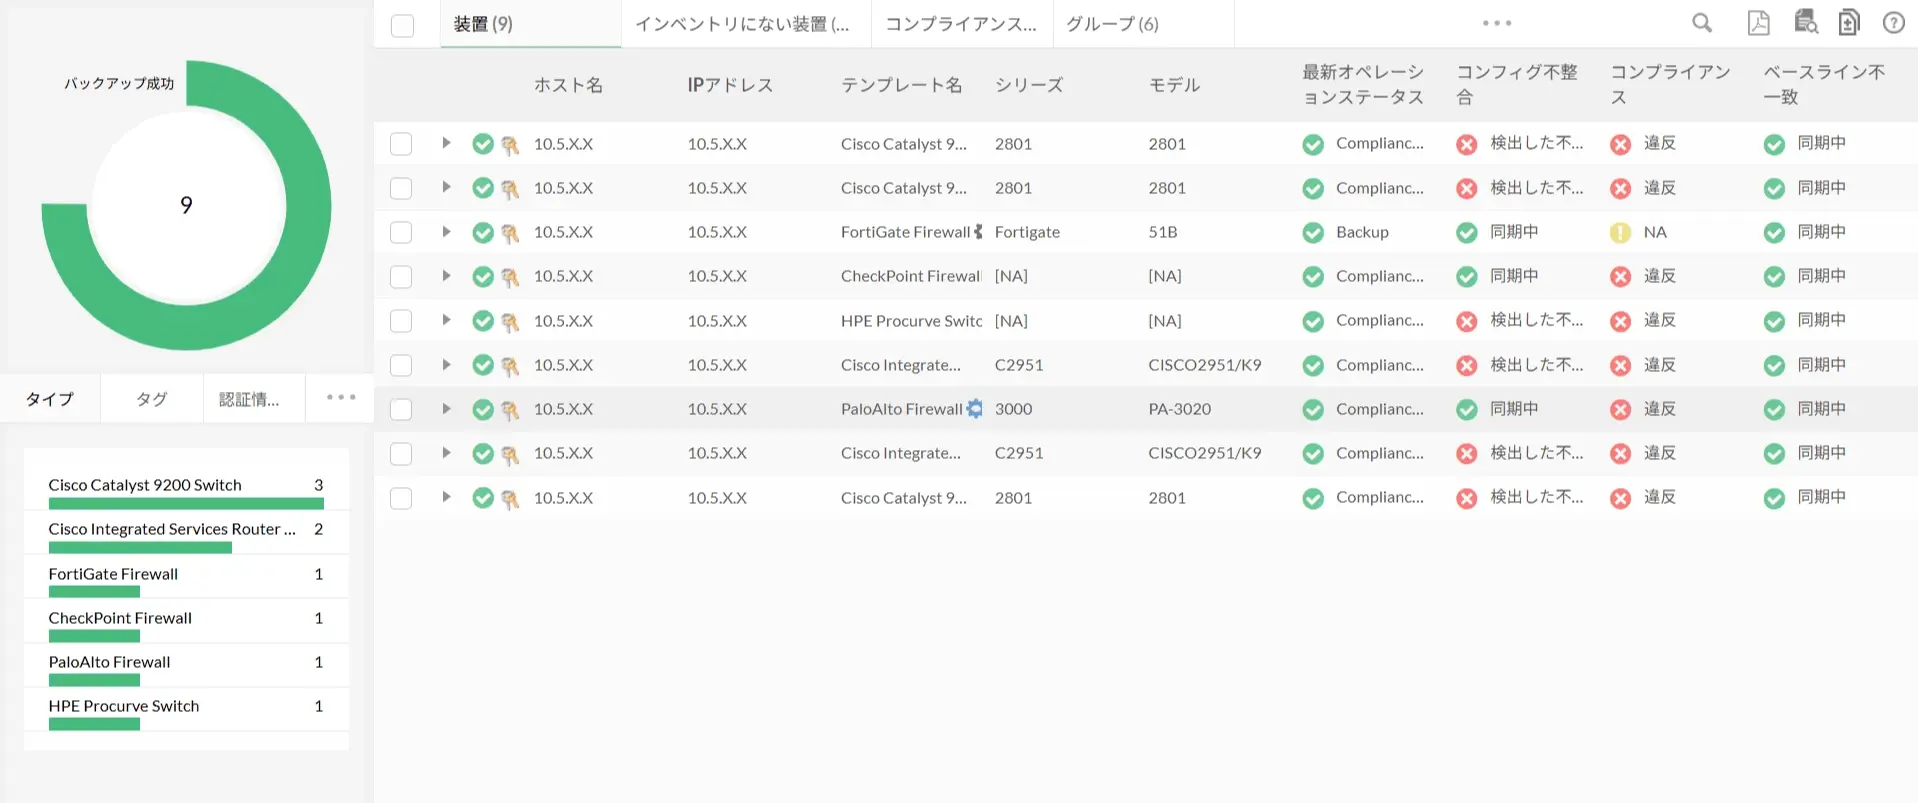Click red 検出した不... conflict icon in HPE Procurve row
Screen dimensions: 1918x803
pos(1466,321)
